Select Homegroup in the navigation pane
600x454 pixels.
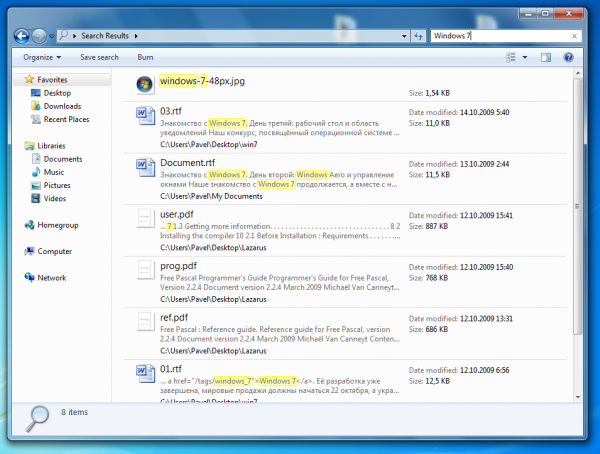[x=58, y=225]
